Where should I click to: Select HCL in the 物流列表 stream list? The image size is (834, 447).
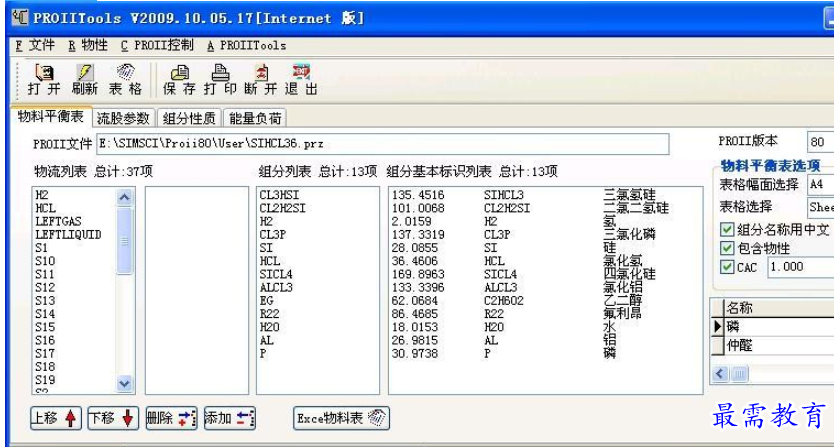[x=45, y=208]
